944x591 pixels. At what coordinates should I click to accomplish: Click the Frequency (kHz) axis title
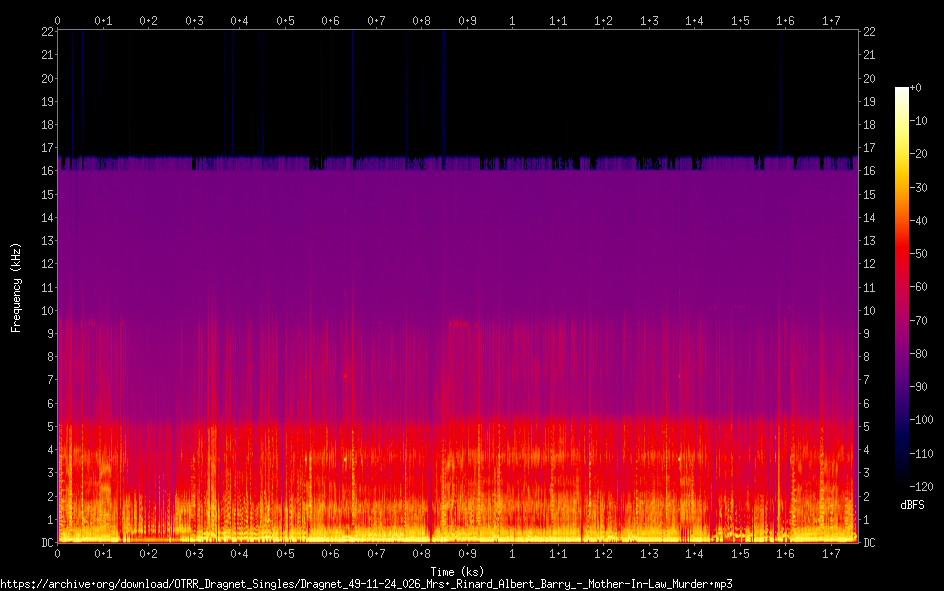tap(15, 287)
